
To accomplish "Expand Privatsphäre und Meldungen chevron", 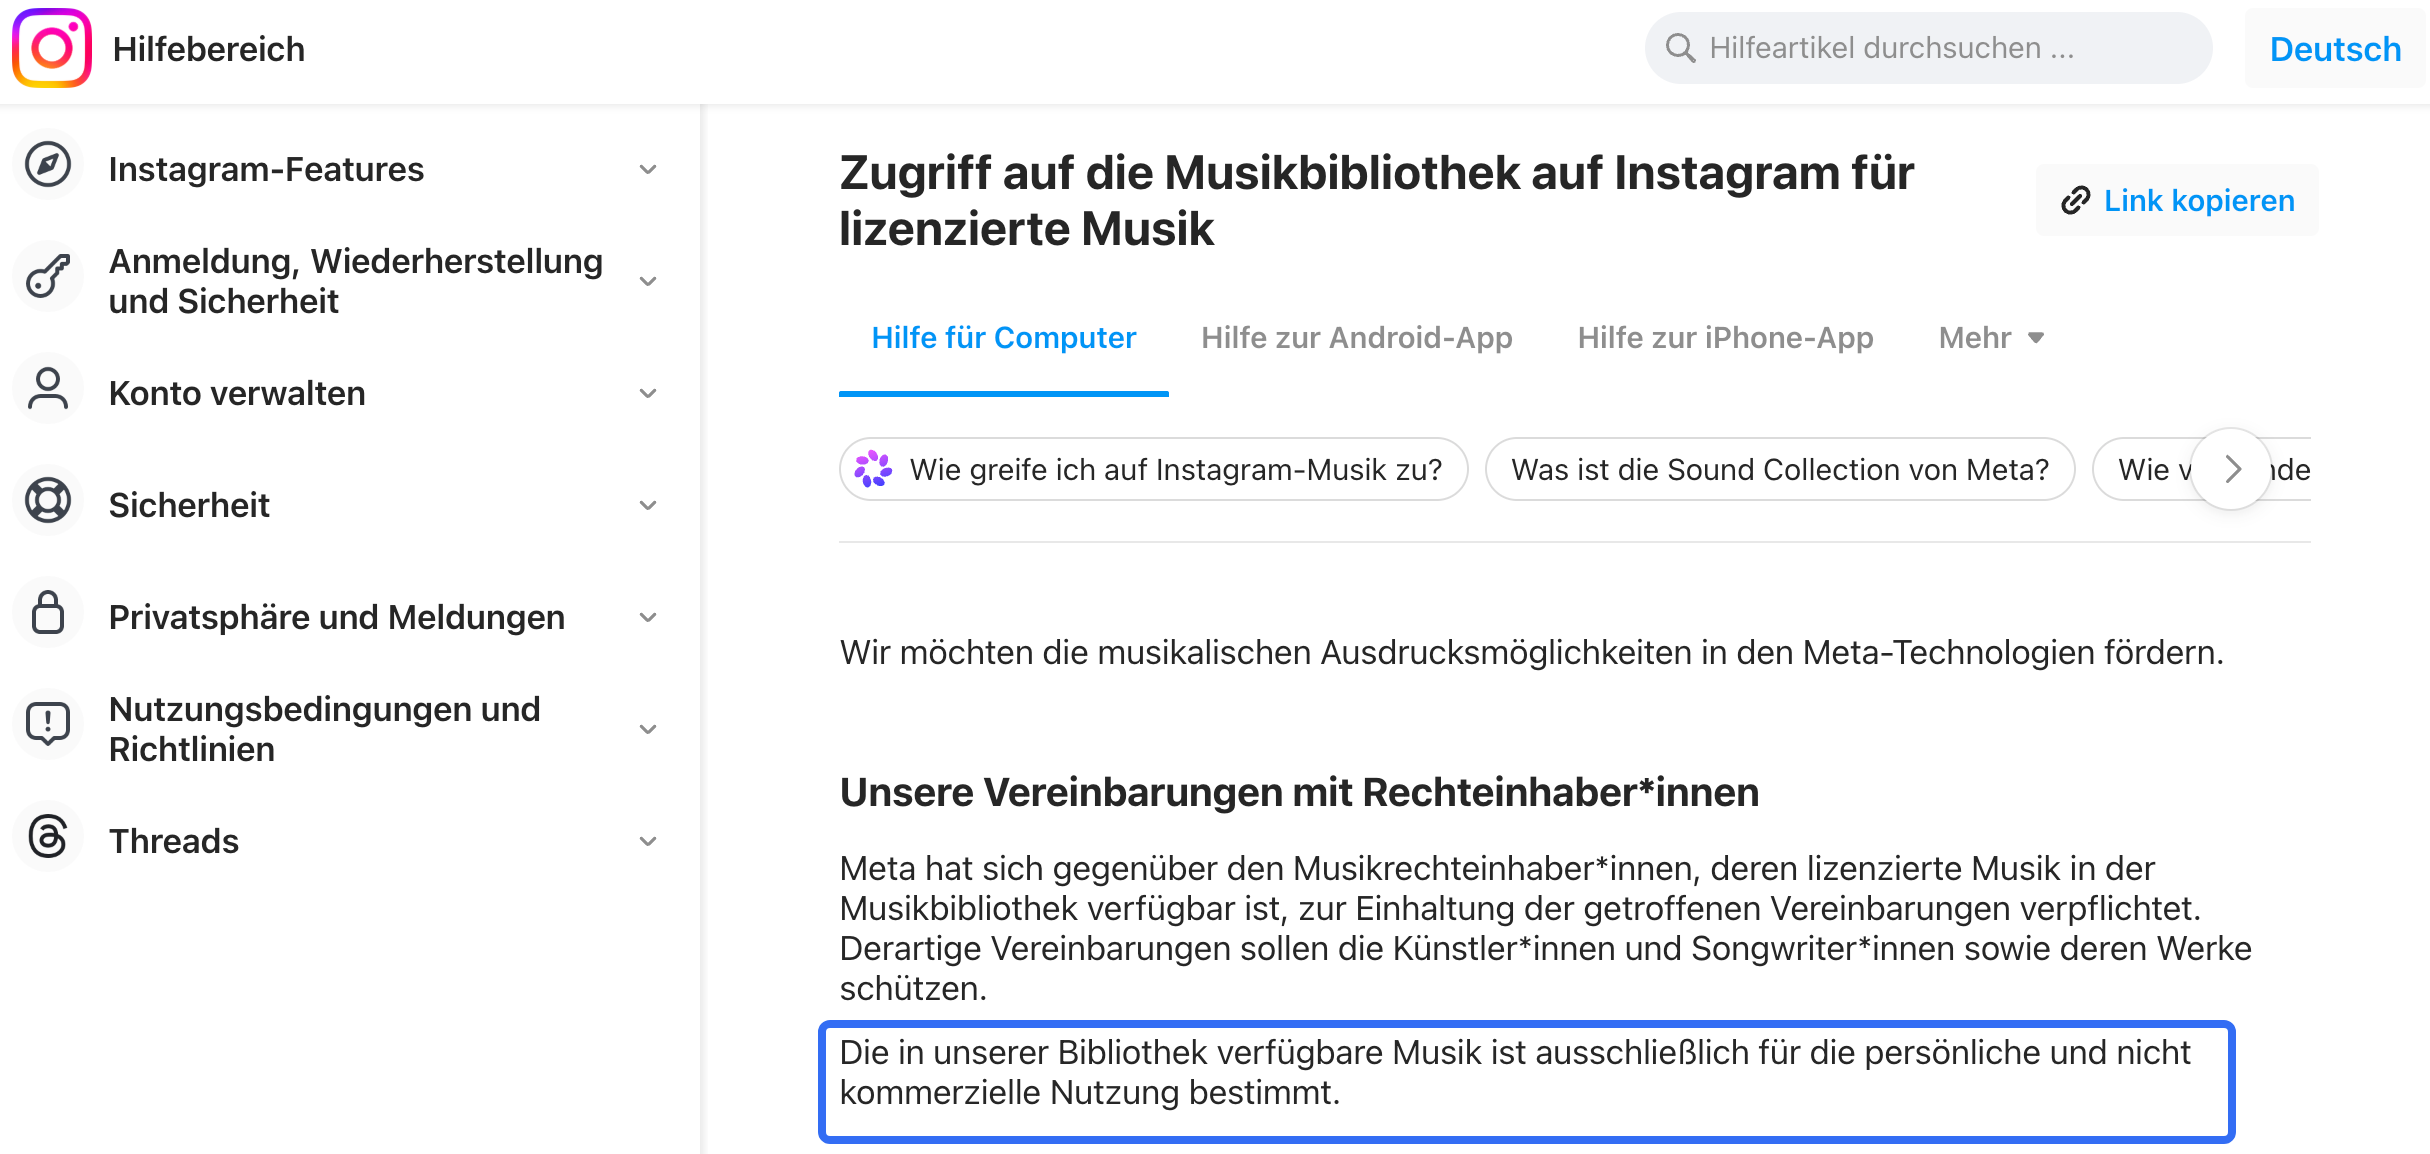I will pos(648,618).
